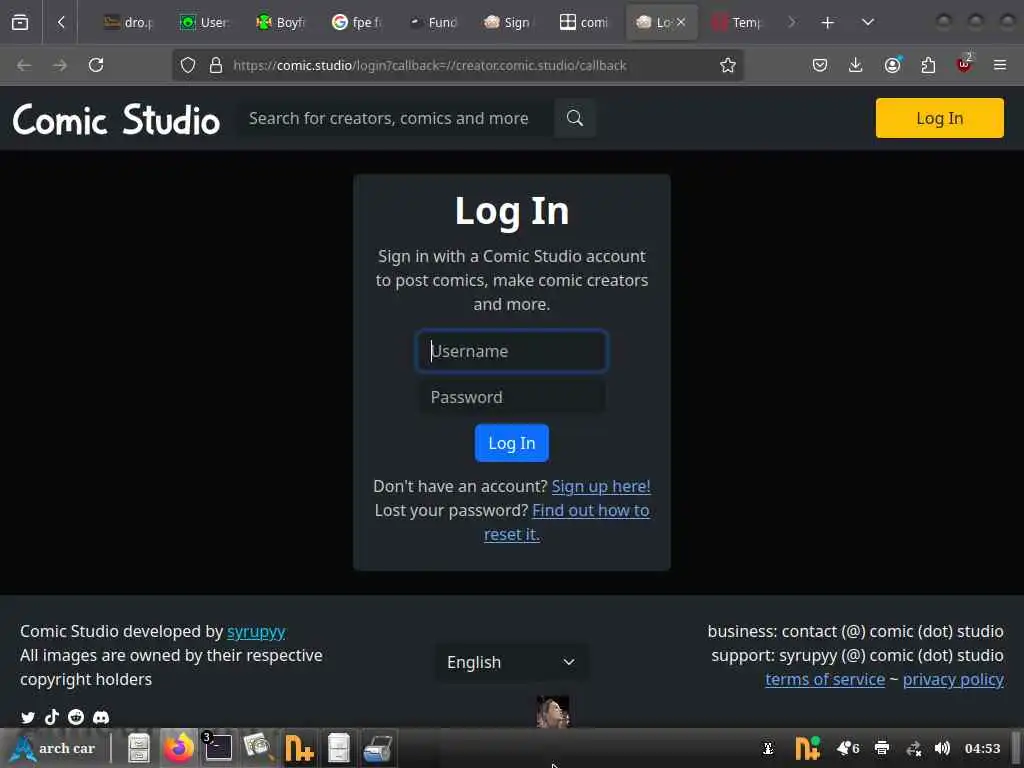Go to the Comic Studio home logo
This screenshot has height=768, width=1024.
point(116,120)
